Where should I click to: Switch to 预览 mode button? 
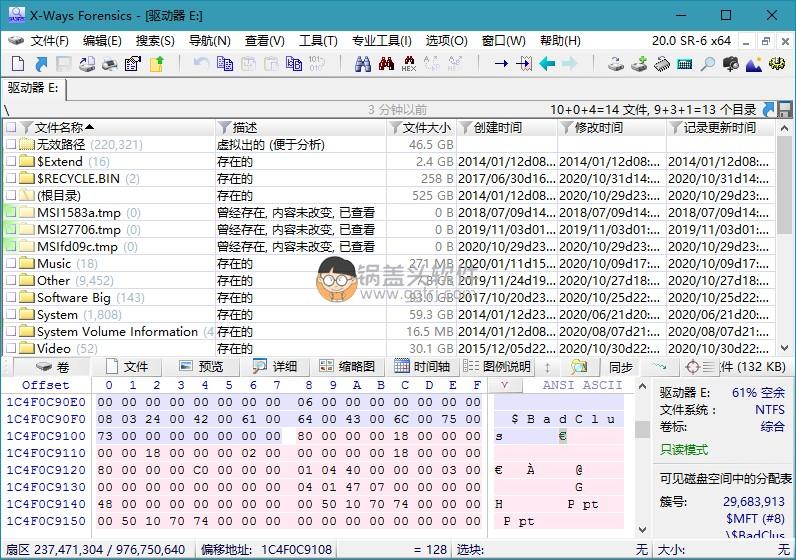click(x=201, y=367)
